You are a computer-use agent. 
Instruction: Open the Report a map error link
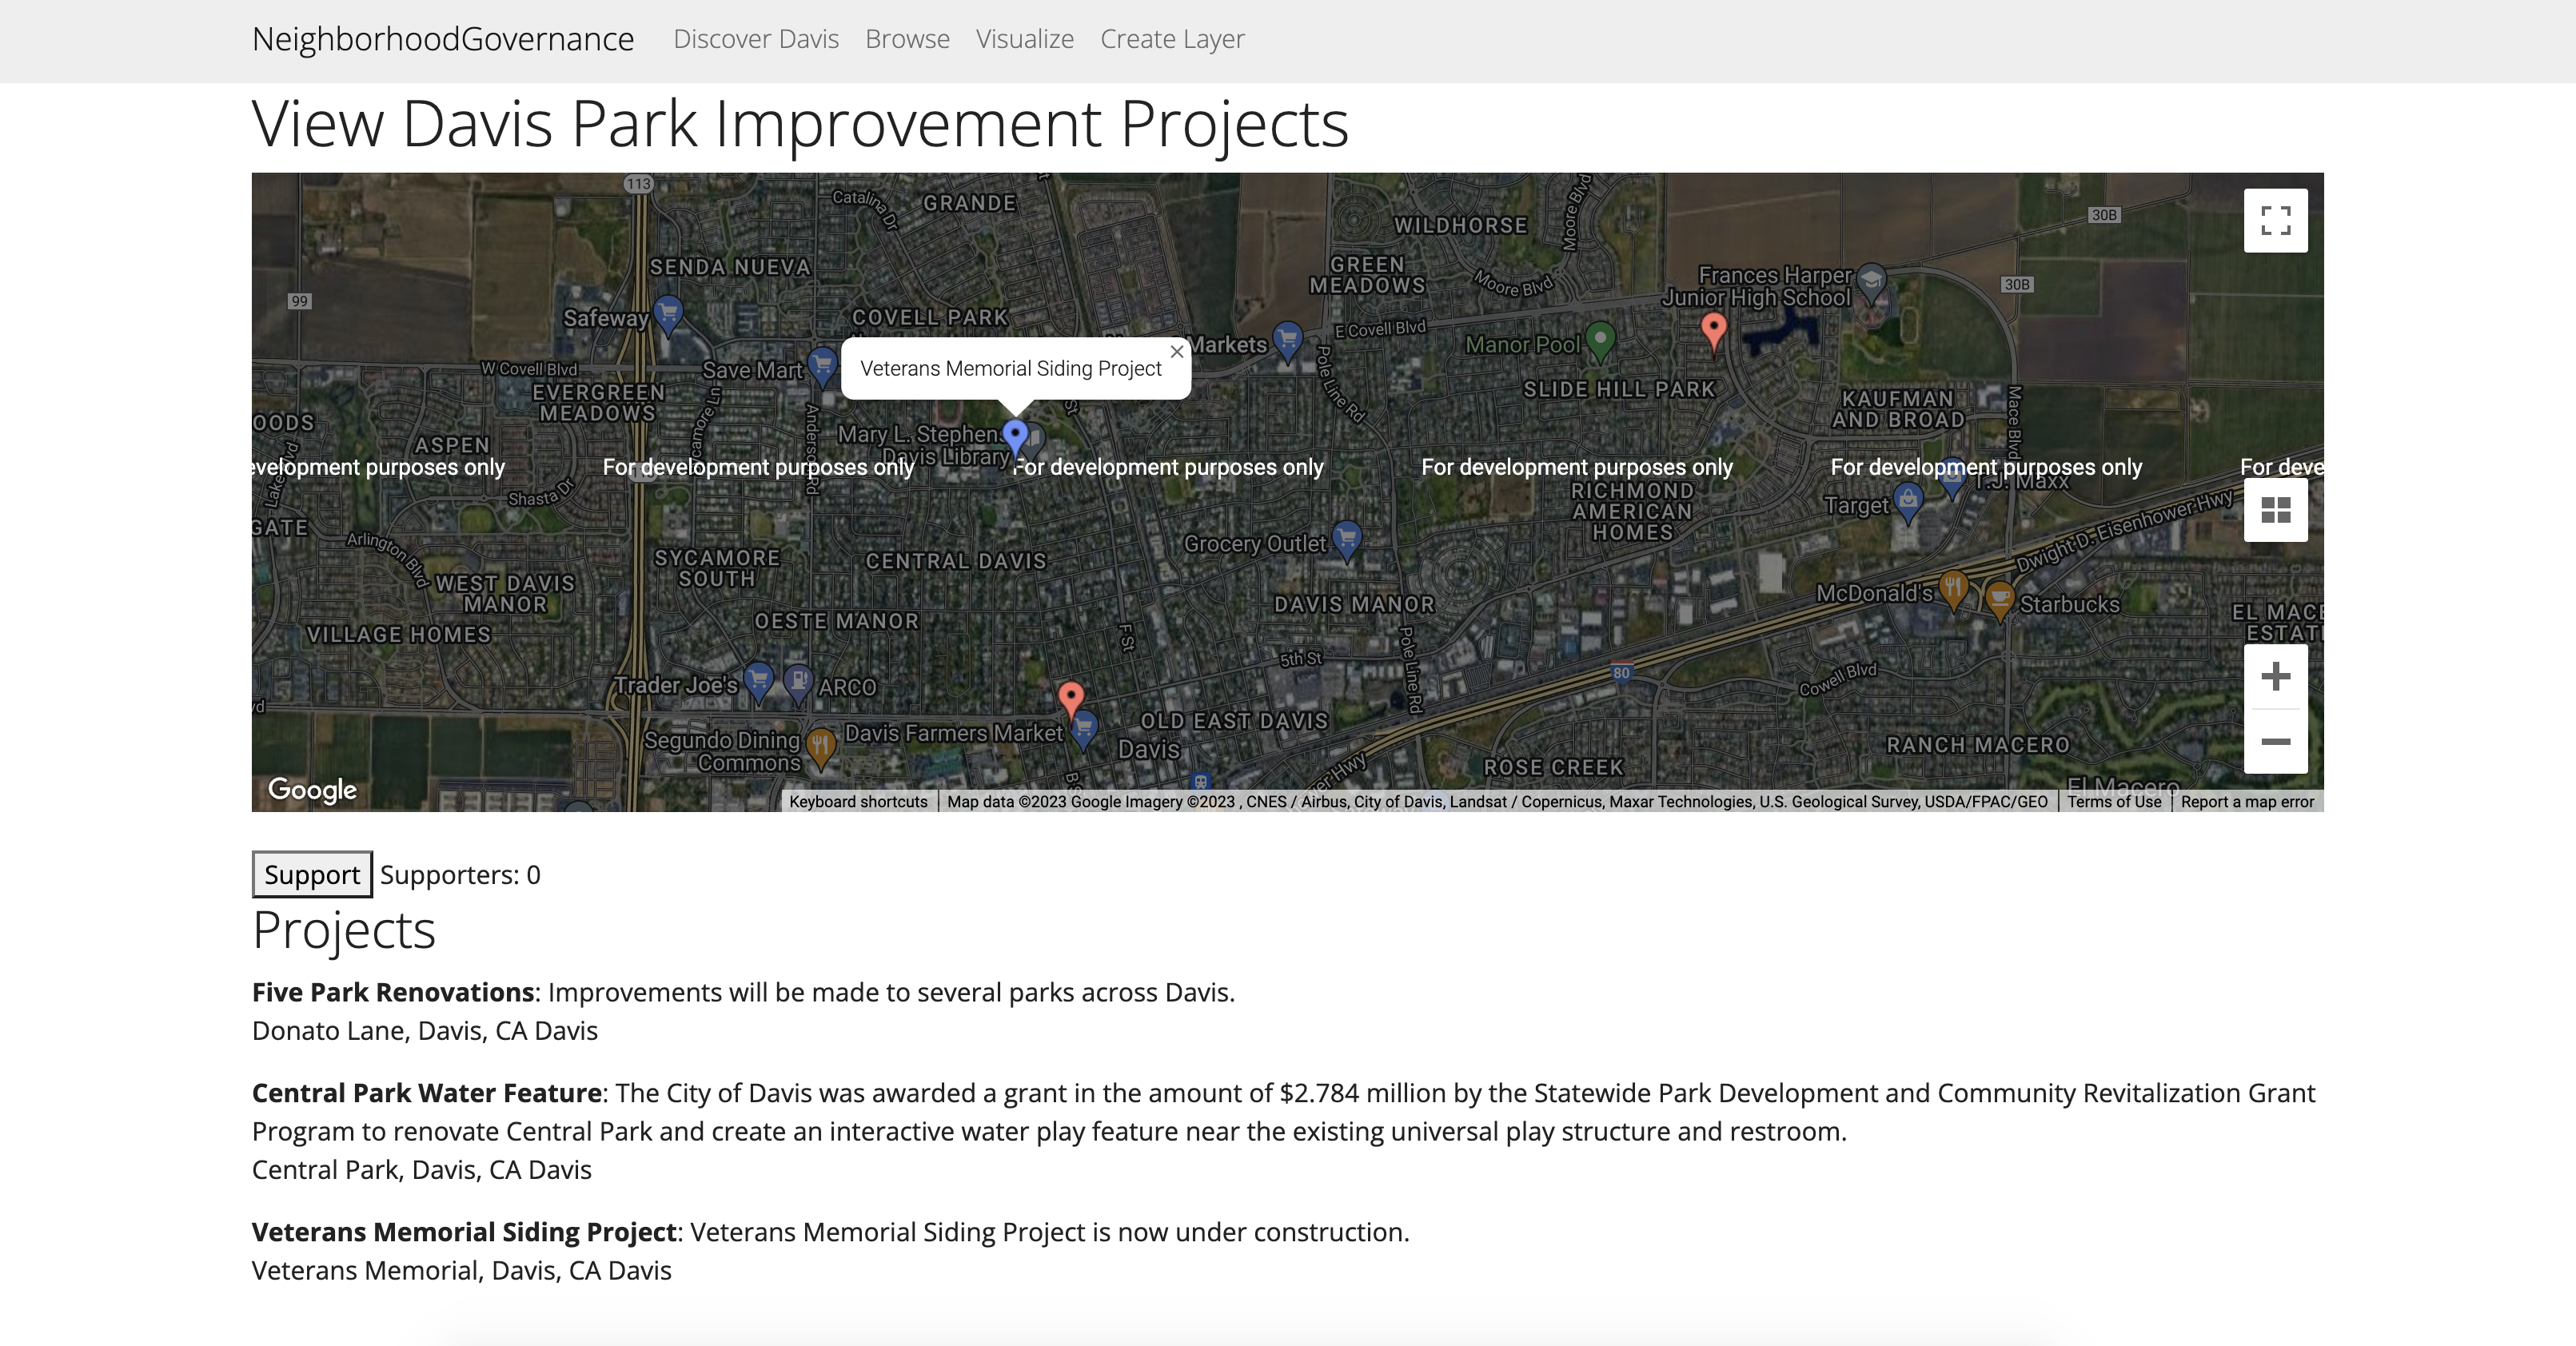[2247, 802]
